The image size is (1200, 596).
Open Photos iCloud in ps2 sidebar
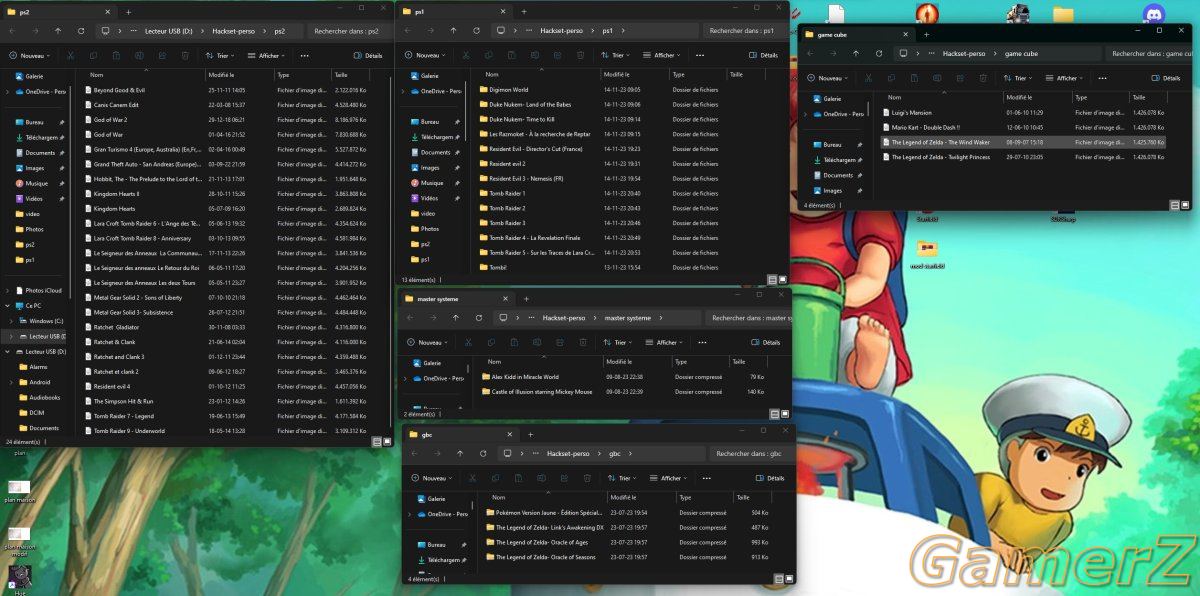click(x=38, y=290)
